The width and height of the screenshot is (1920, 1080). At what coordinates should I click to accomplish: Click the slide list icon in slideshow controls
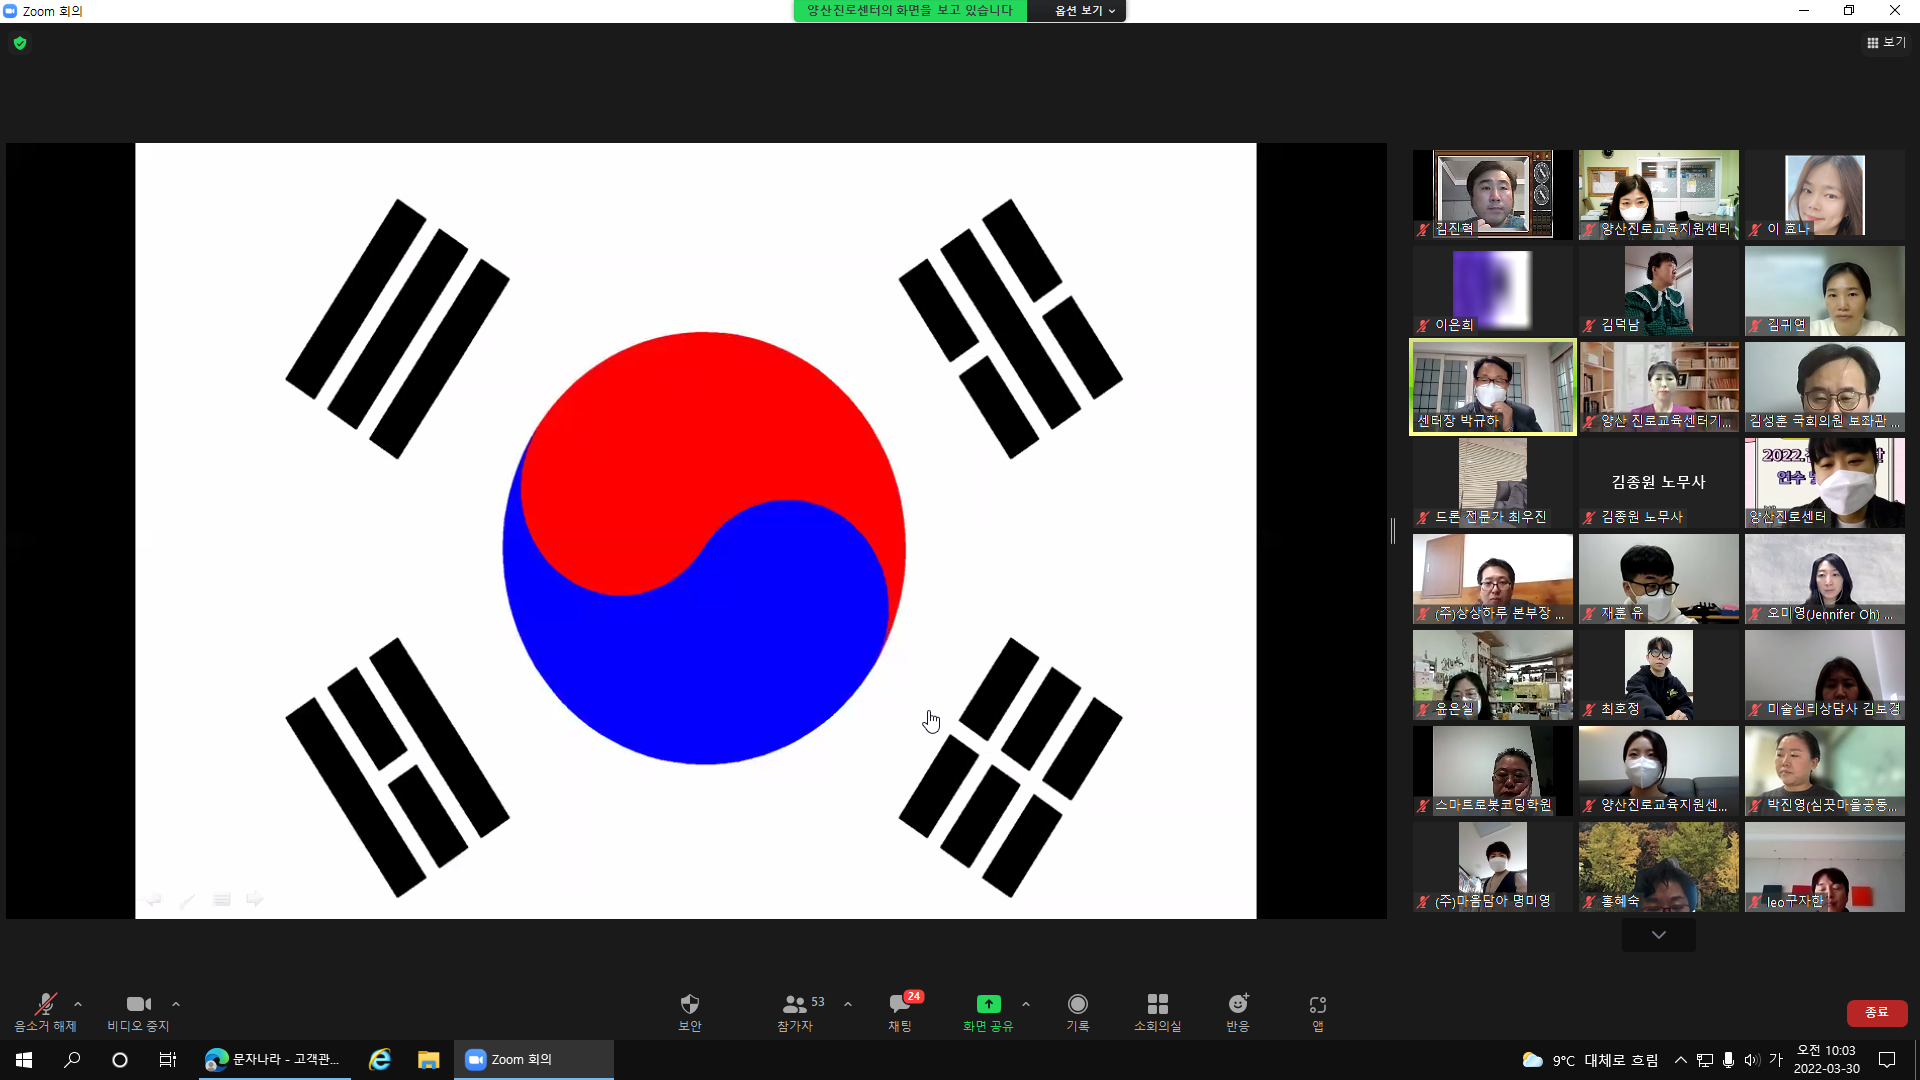[x=222, y=900]
